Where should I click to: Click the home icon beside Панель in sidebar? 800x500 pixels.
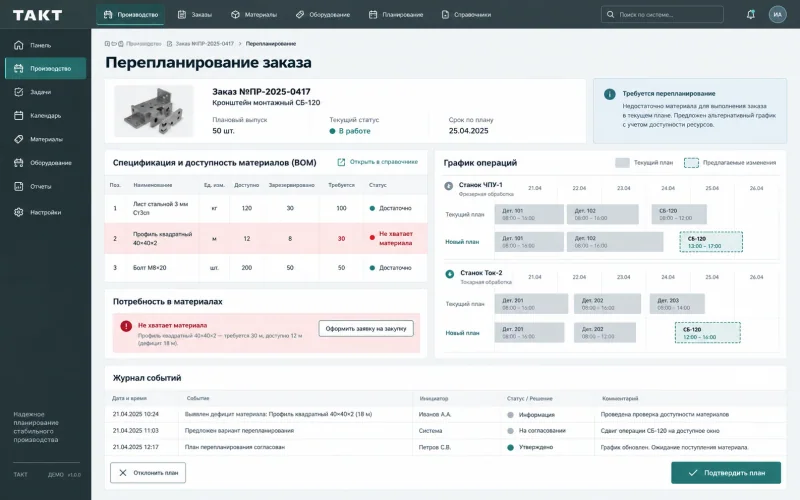pyautogui.click(x=19, y=45)
